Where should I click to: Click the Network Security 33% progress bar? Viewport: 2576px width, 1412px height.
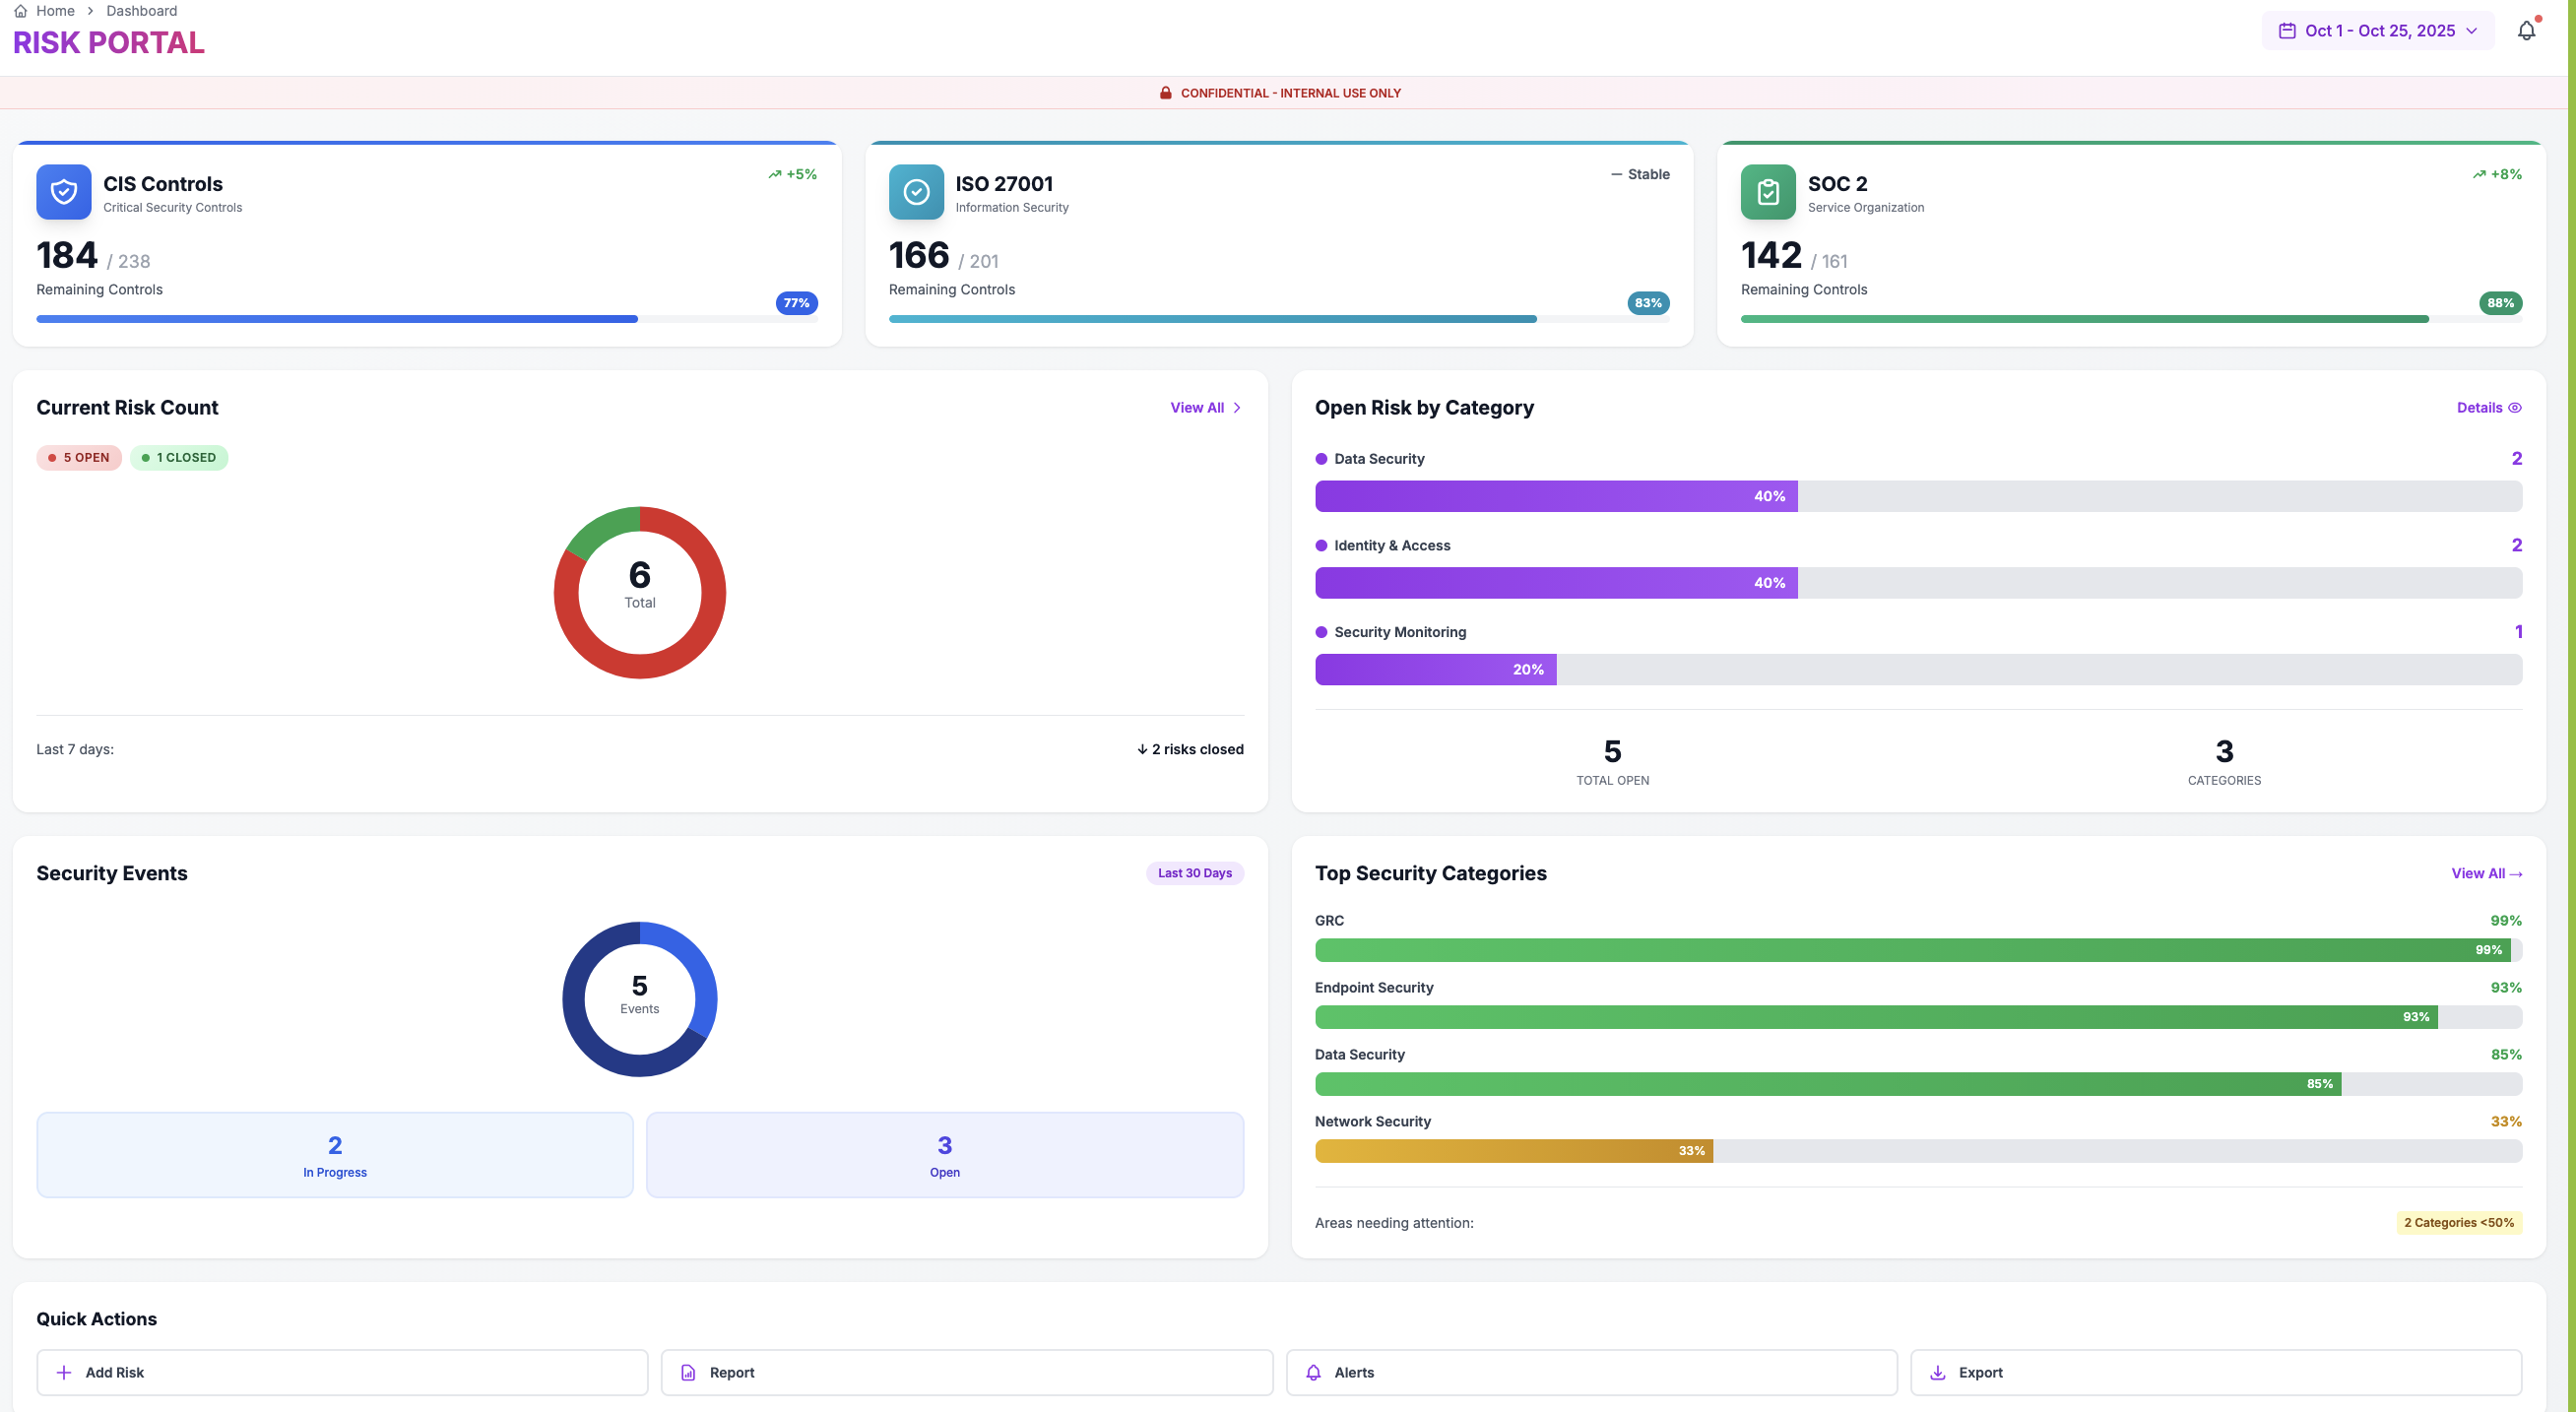point(1513,1151)
